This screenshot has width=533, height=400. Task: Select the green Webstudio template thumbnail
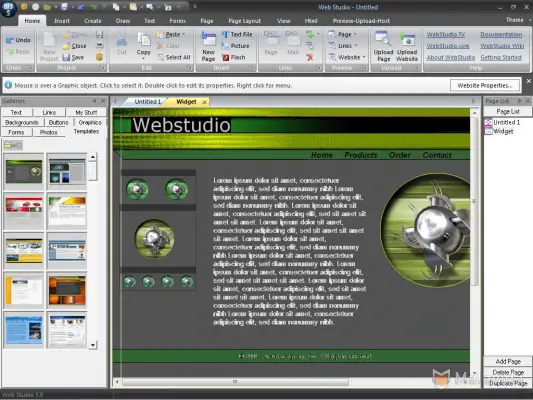[24, 171]
